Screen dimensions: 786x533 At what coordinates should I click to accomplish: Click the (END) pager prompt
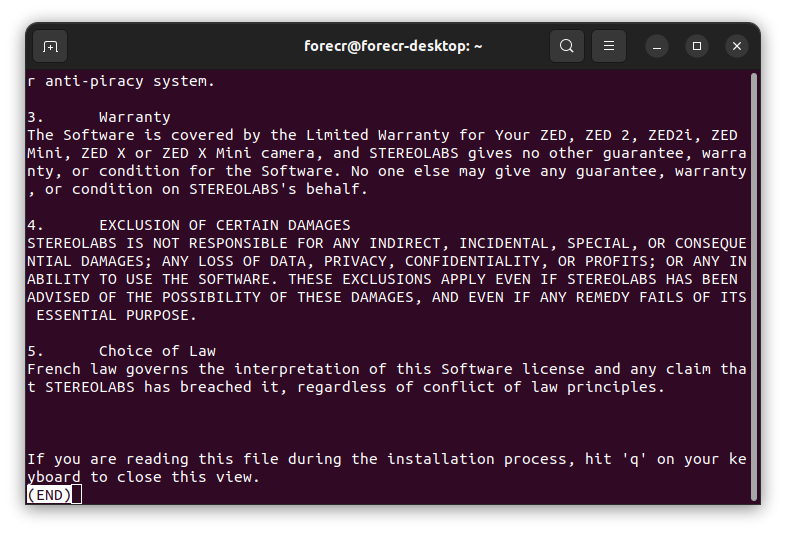click(x=49, y=495)
